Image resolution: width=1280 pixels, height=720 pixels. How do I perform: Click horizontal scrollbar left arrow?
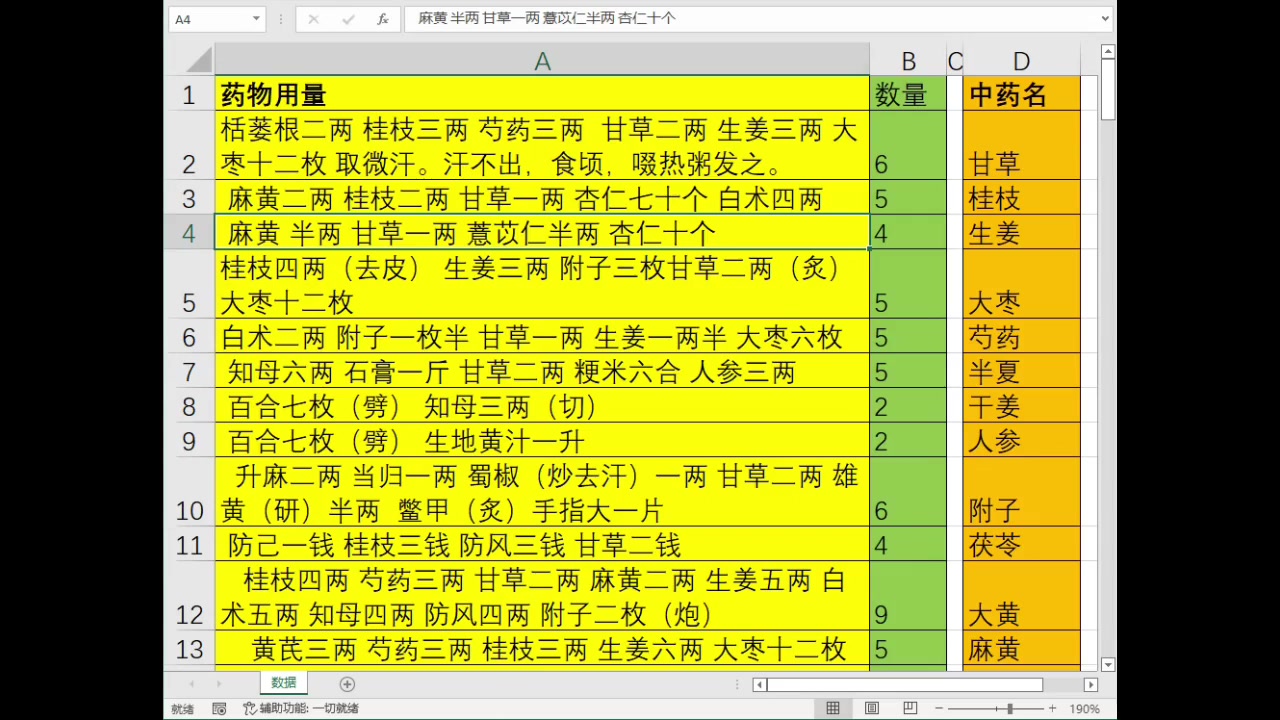coord(760,685)
